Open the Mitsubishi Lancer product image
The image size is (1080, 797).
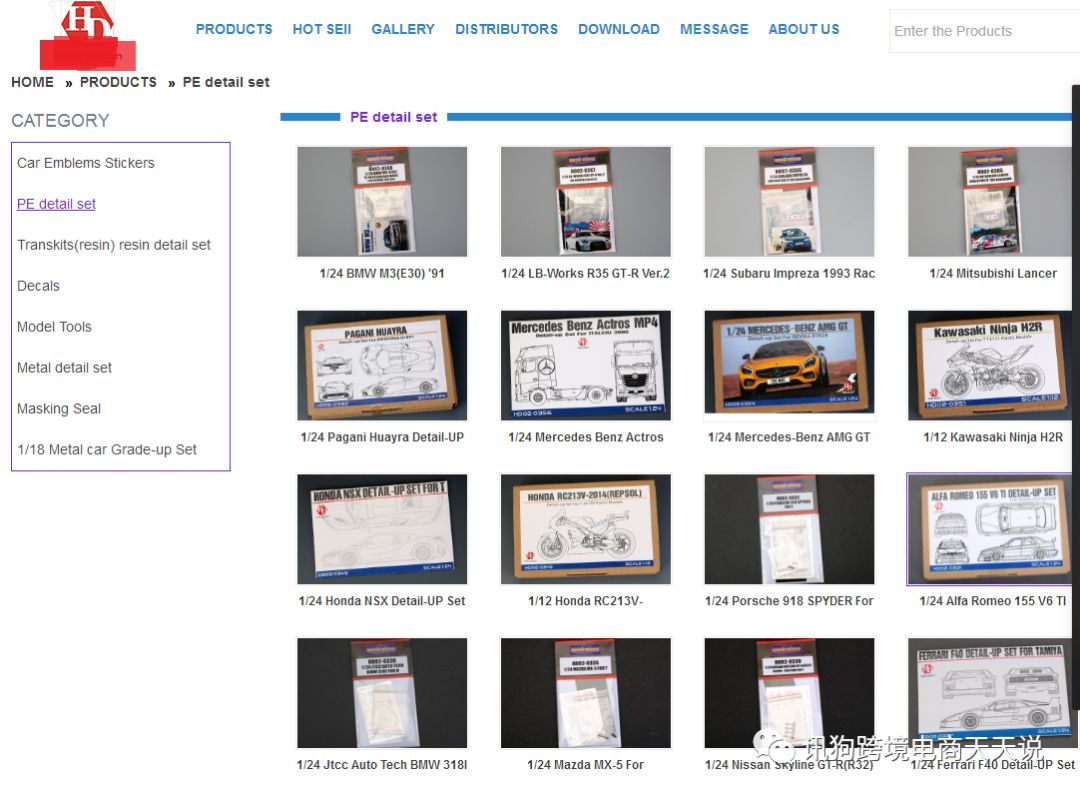(990, 201)
